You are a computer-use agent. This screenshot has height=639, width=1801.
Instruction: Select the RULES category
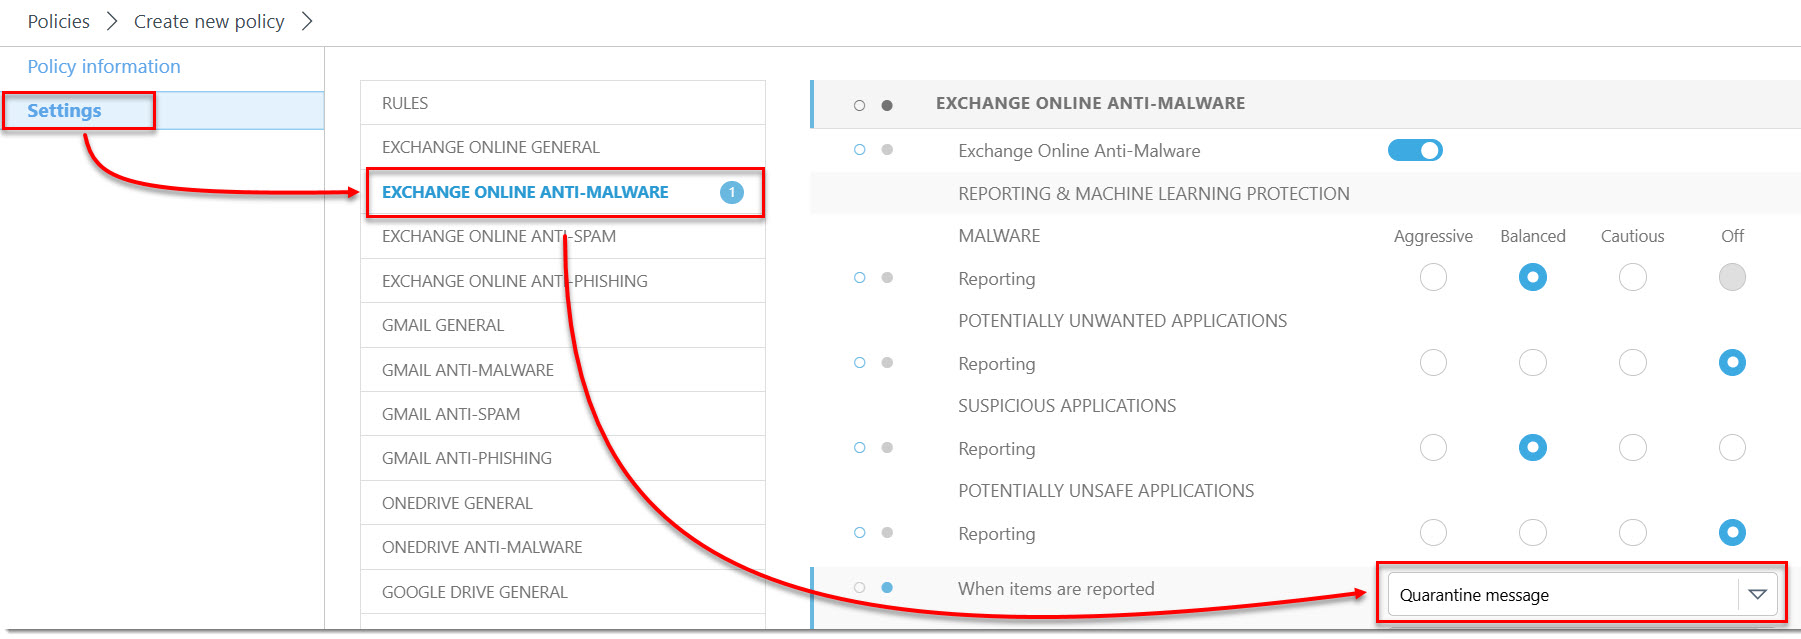[563, 103]
